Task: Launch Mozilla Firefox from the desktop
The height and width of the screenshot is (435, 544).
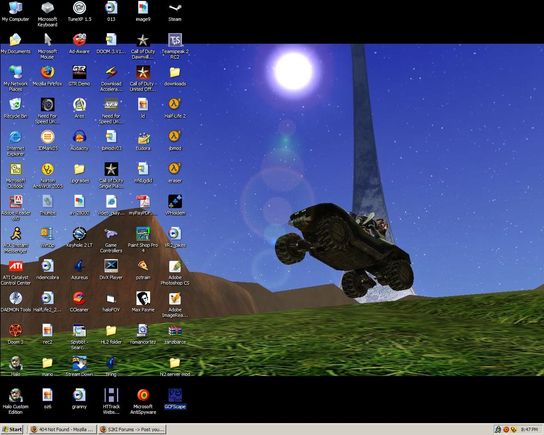Action: pos(47,76)
